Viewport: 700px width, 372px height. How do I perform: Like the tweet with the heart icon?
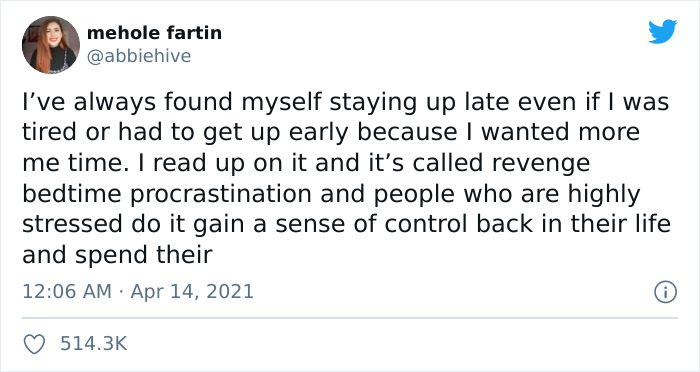pyautogui.click(x=34, y=344)
